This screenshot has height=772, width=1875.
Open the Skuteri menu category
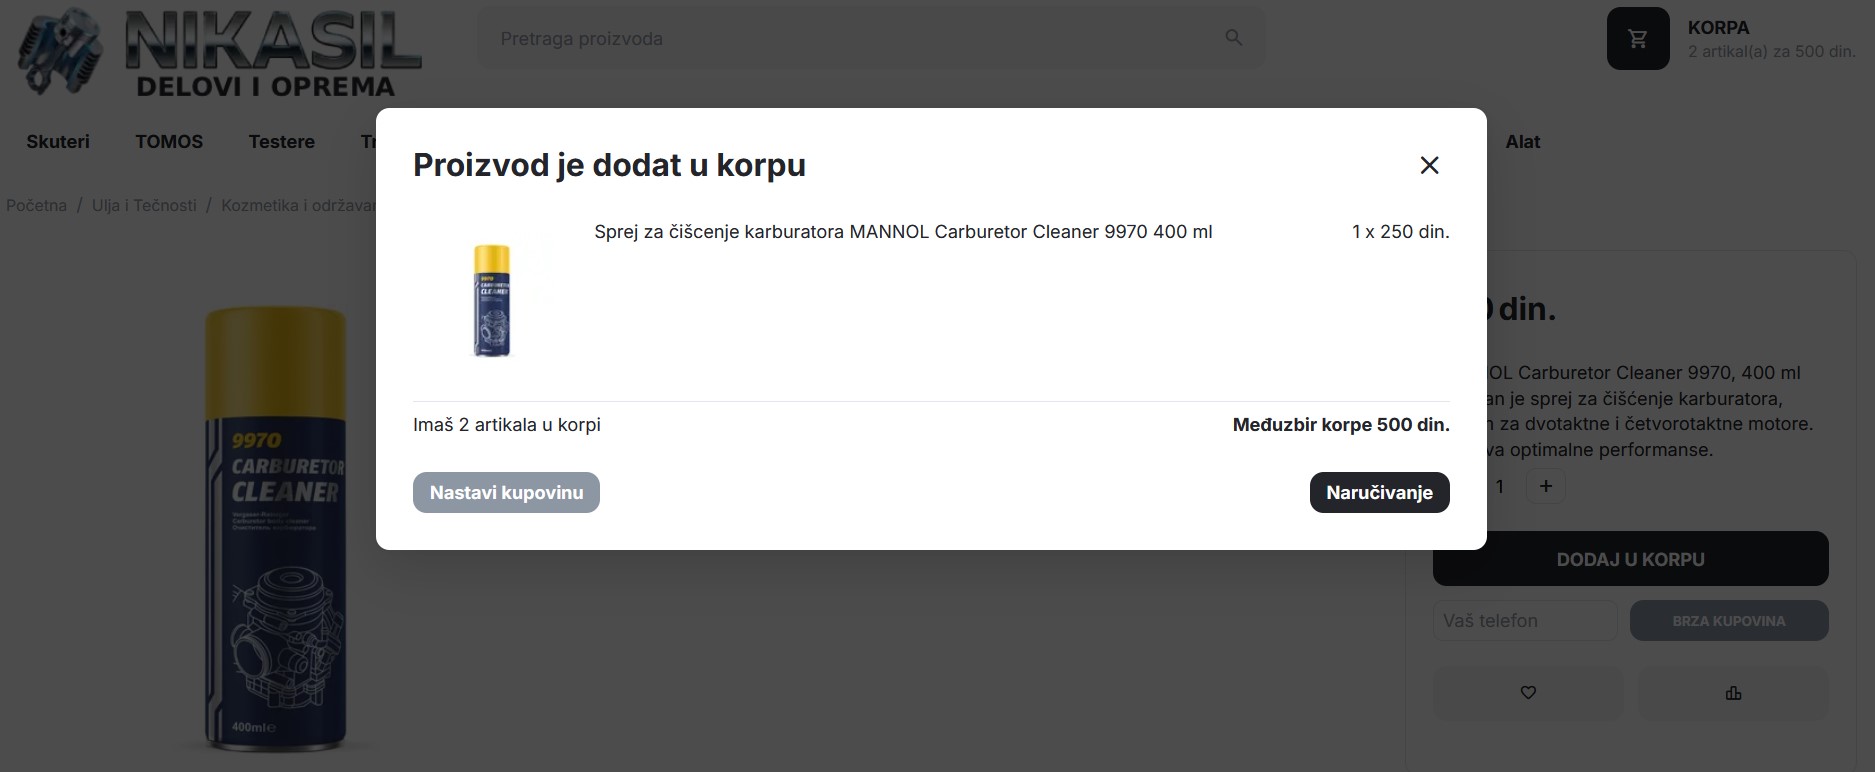coord(58,142)
